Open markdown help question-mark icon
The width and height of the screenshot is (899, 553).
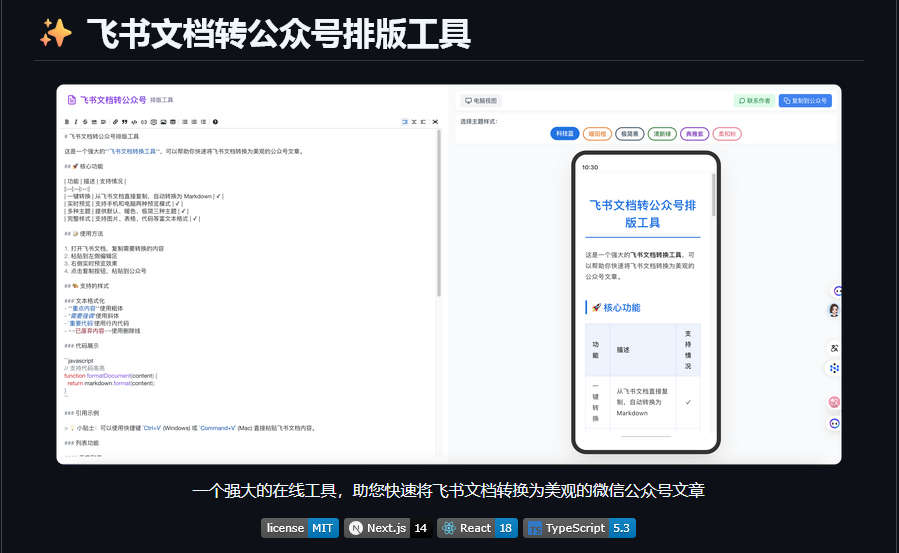pos(216,122)
